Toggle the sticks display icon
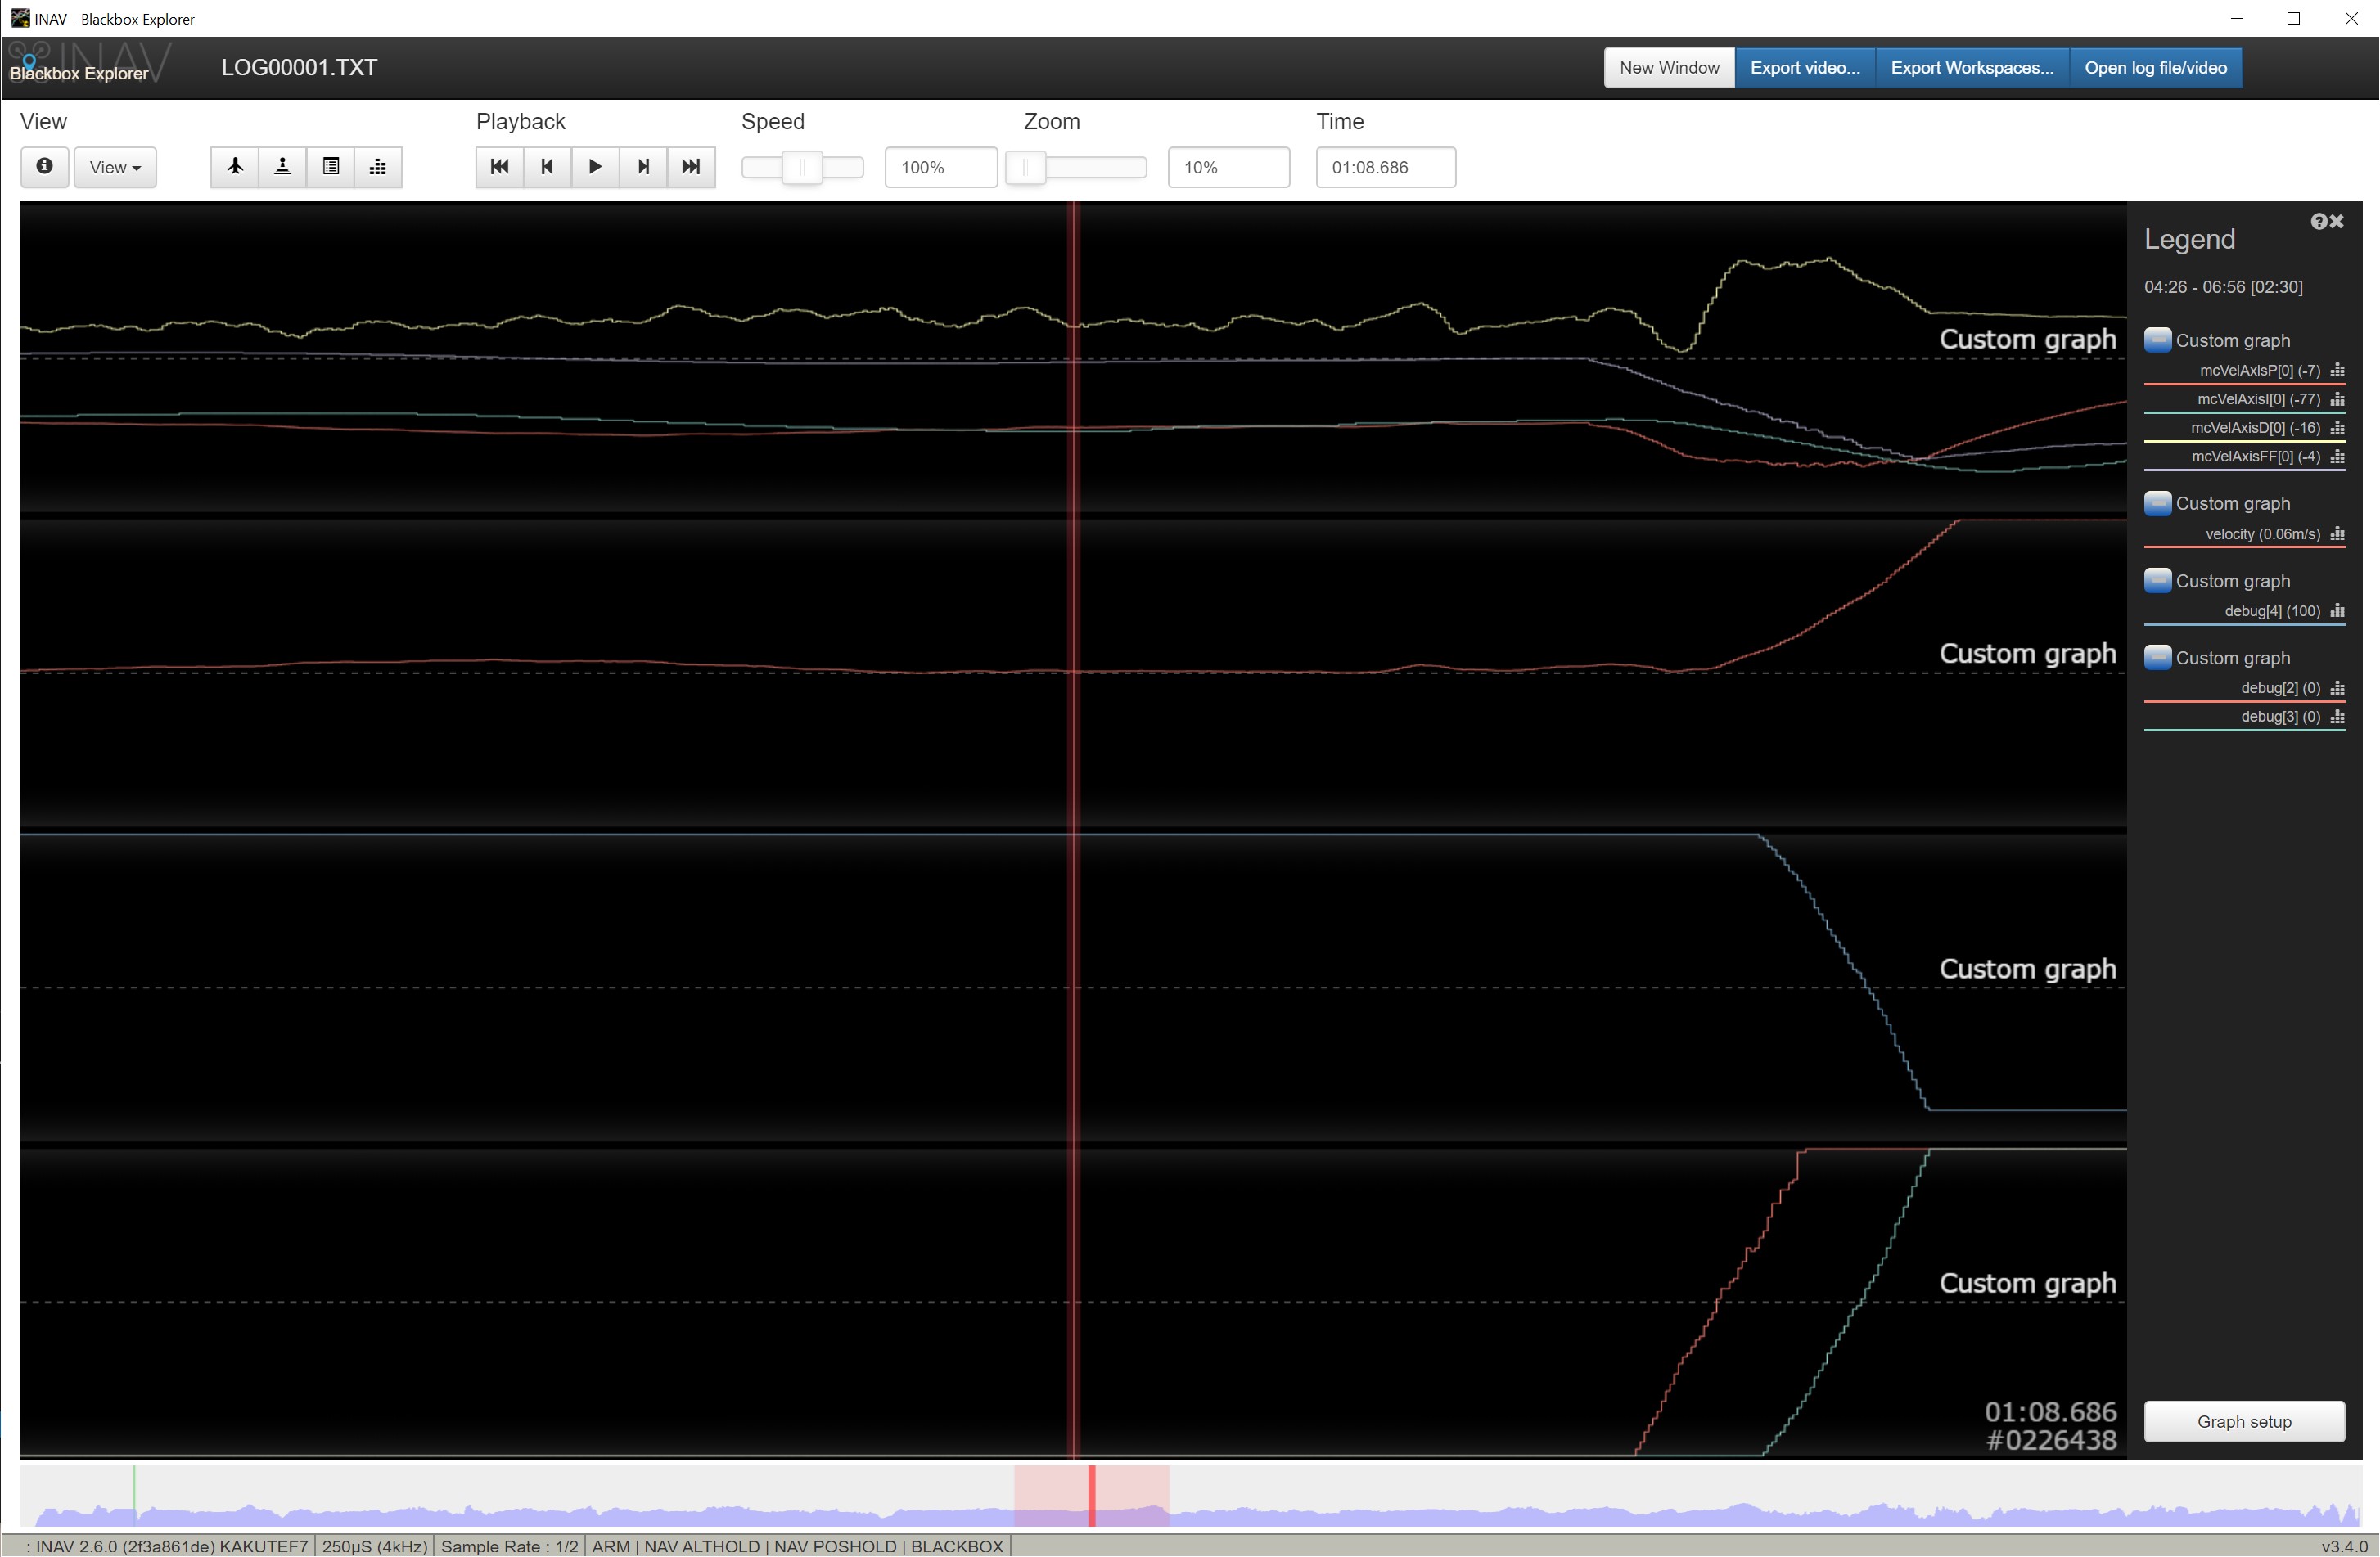Screen dimensions: 2380x1557 283,167
